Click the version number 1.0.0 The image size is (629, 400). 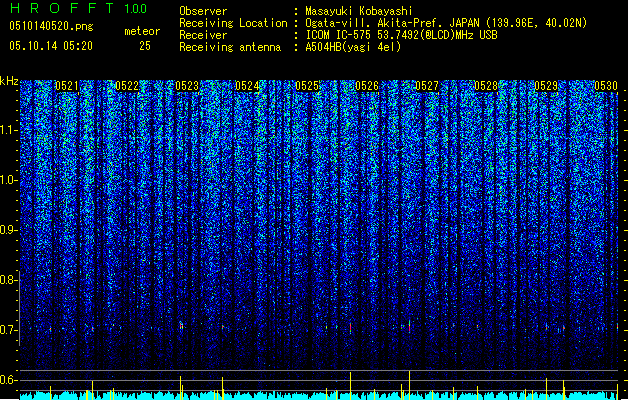coord(136,9)
